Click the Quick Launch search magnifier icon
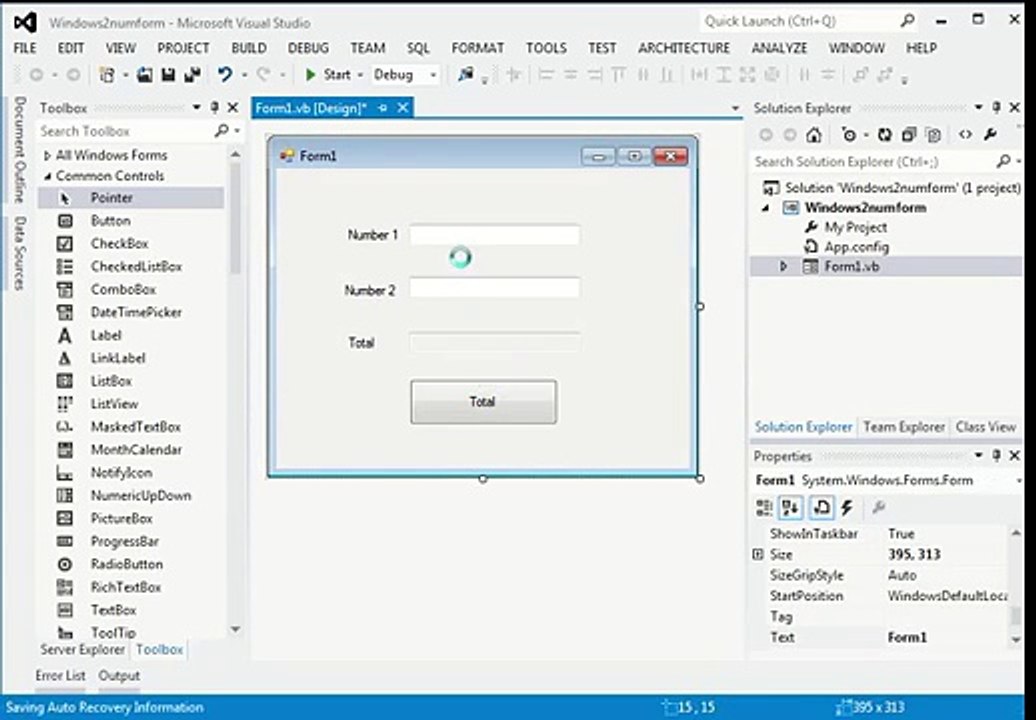 pyautogui.click(x=908, y=21)
